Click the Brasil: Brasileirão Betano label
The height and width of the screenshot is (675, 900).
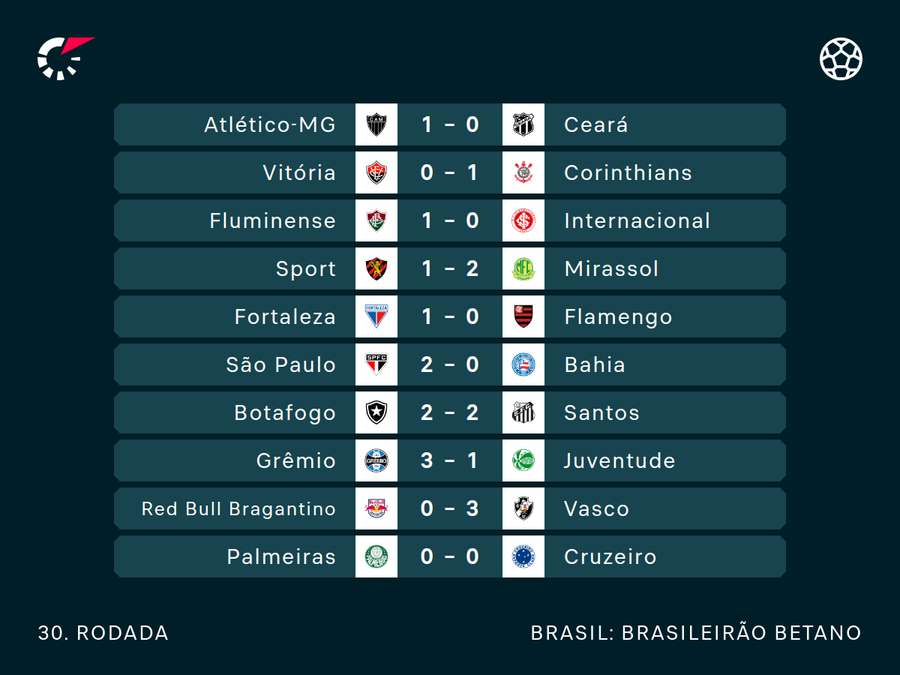tap(696, 633)
